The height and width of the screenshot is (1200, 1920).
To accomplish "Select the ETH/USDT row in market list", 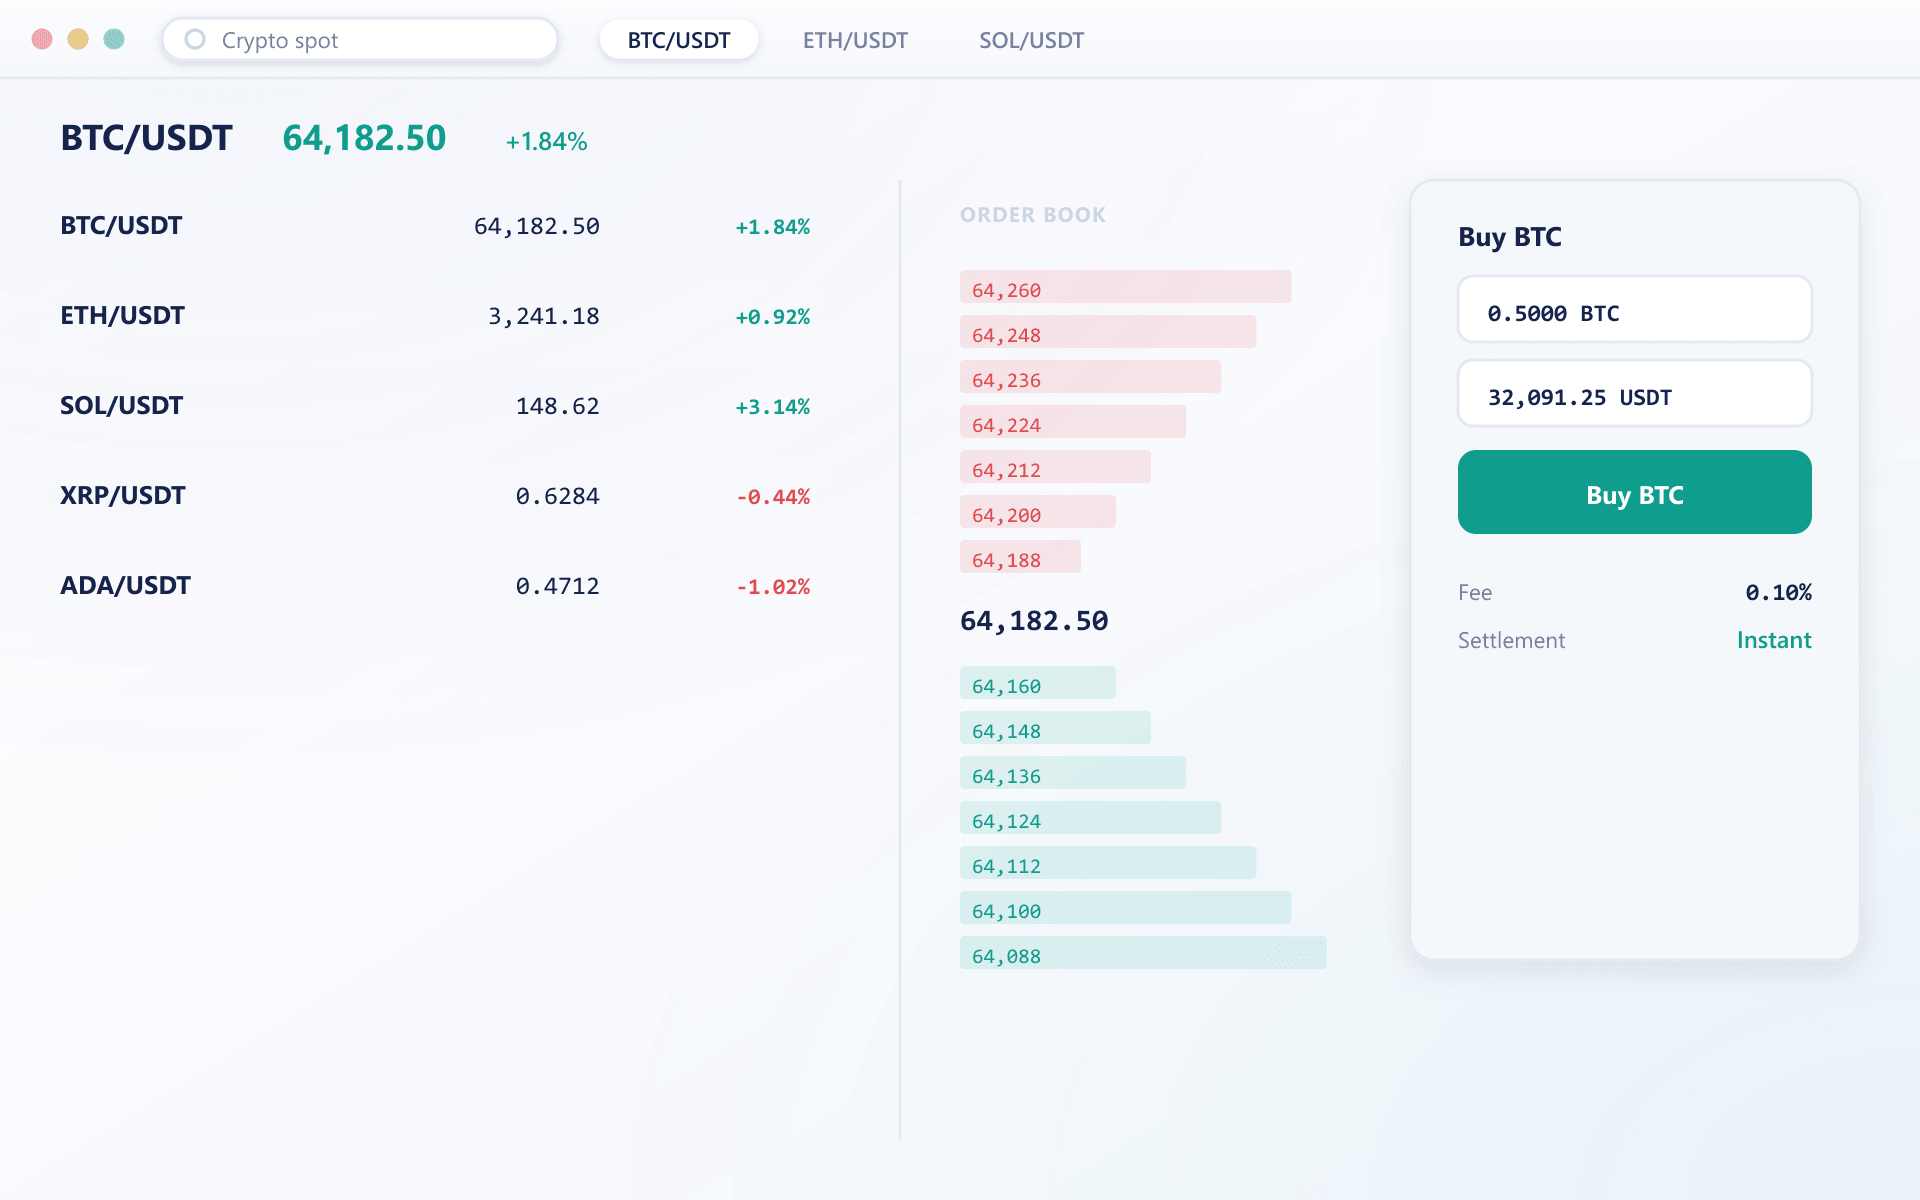I will (x=435, y=316).
